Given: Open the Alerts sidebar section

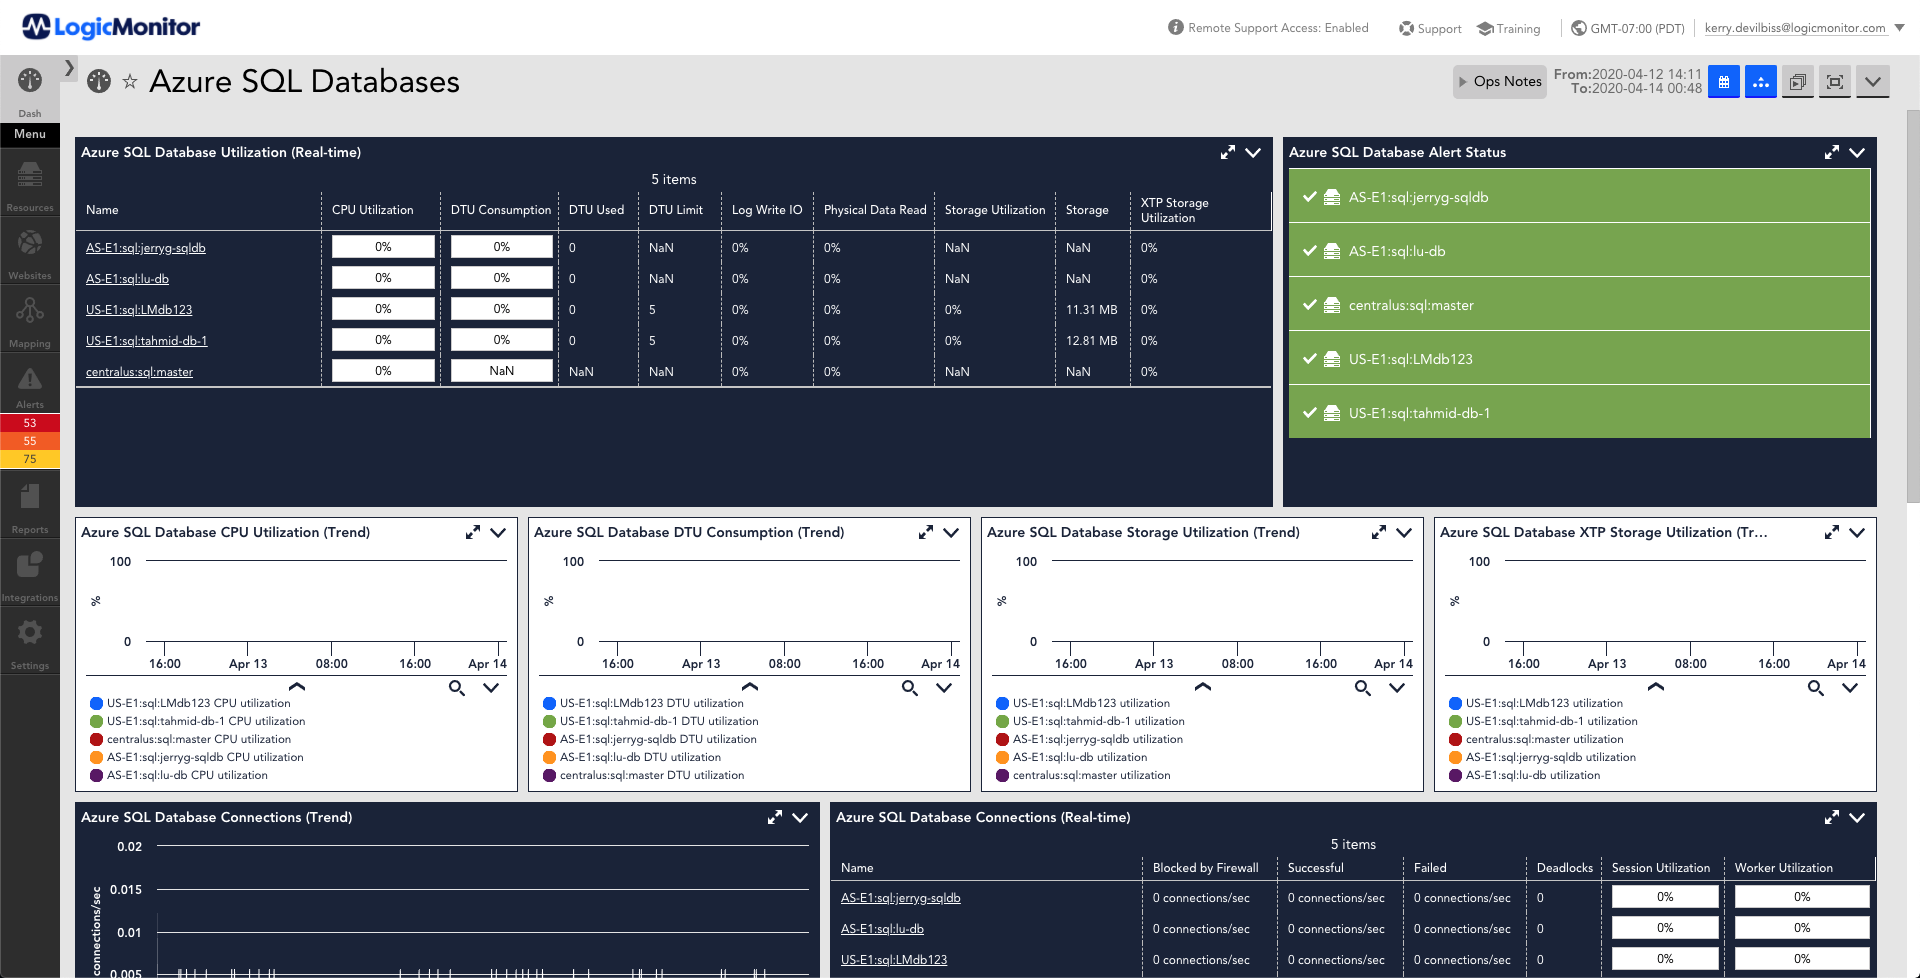Looking at the screenshot, I should tap(30, 385).
